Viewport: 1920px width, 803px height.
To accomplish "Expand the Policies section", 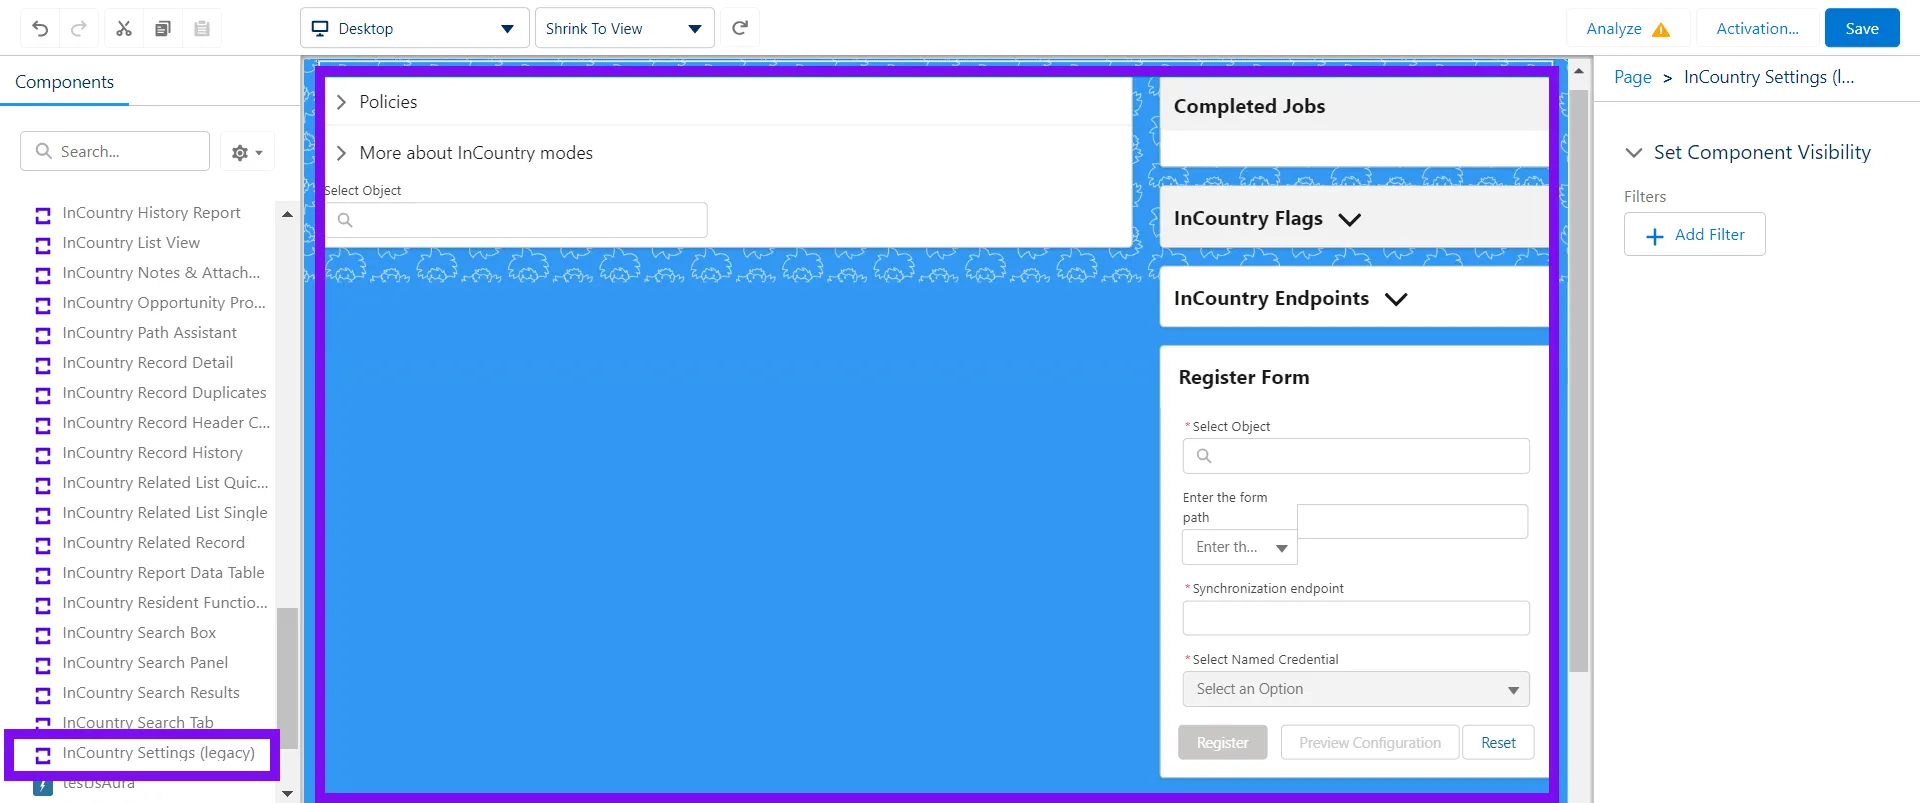I will point(341,102).
